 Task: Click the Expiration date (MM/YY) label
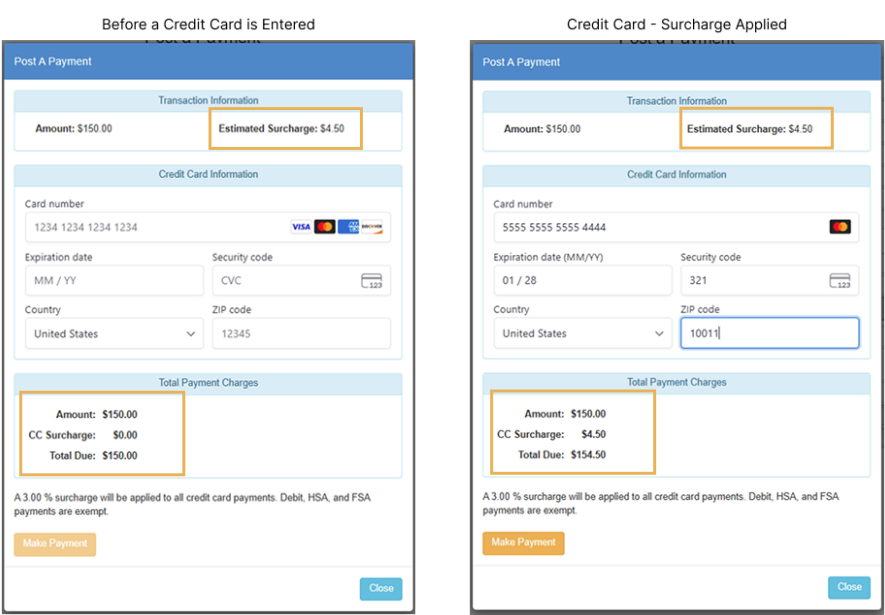(548, 257)
